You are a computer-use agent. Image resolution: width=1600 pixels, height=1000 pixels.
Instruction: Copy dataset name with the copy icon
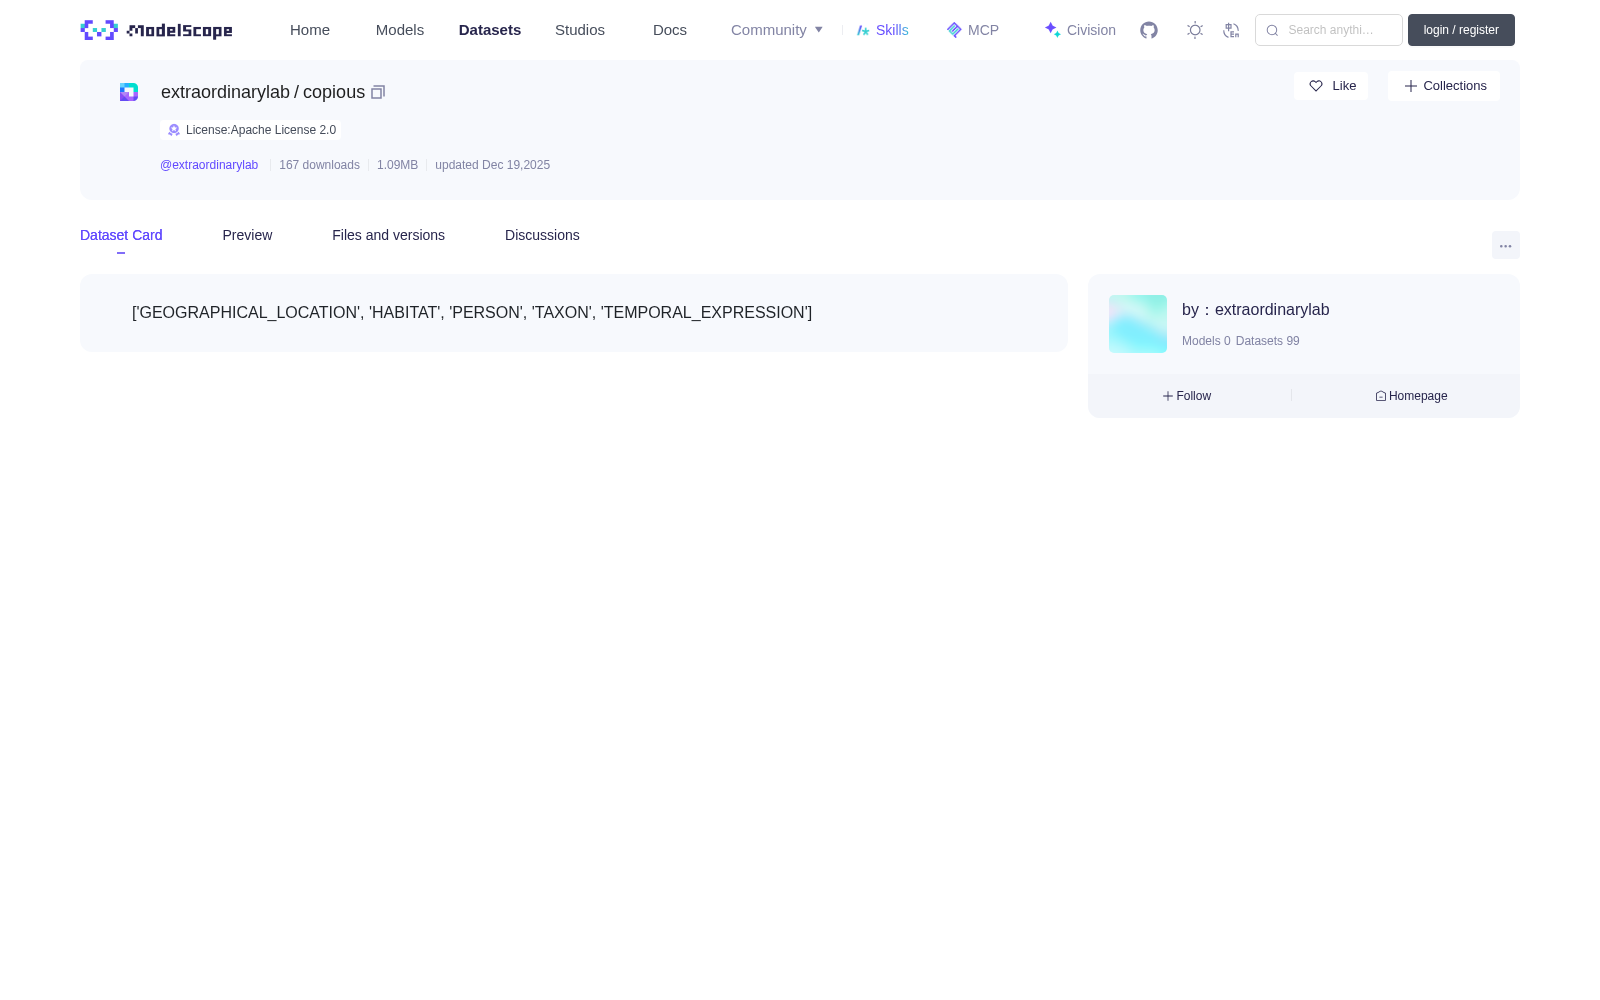[x=378, y=92]
